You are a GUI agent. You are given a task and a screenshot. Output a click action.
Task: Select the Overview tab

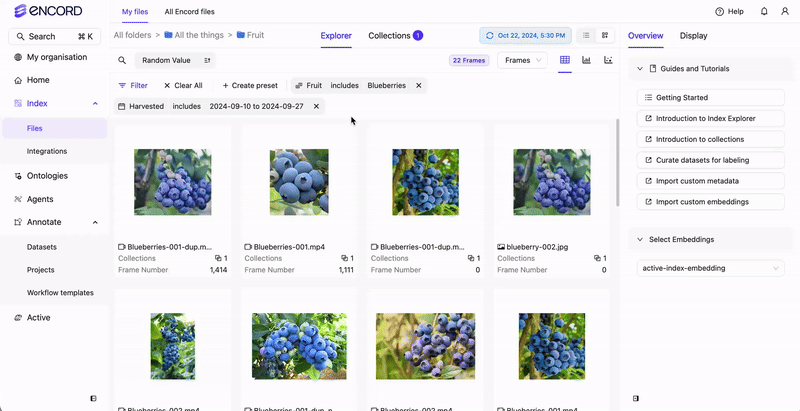(x=645, y=36)
